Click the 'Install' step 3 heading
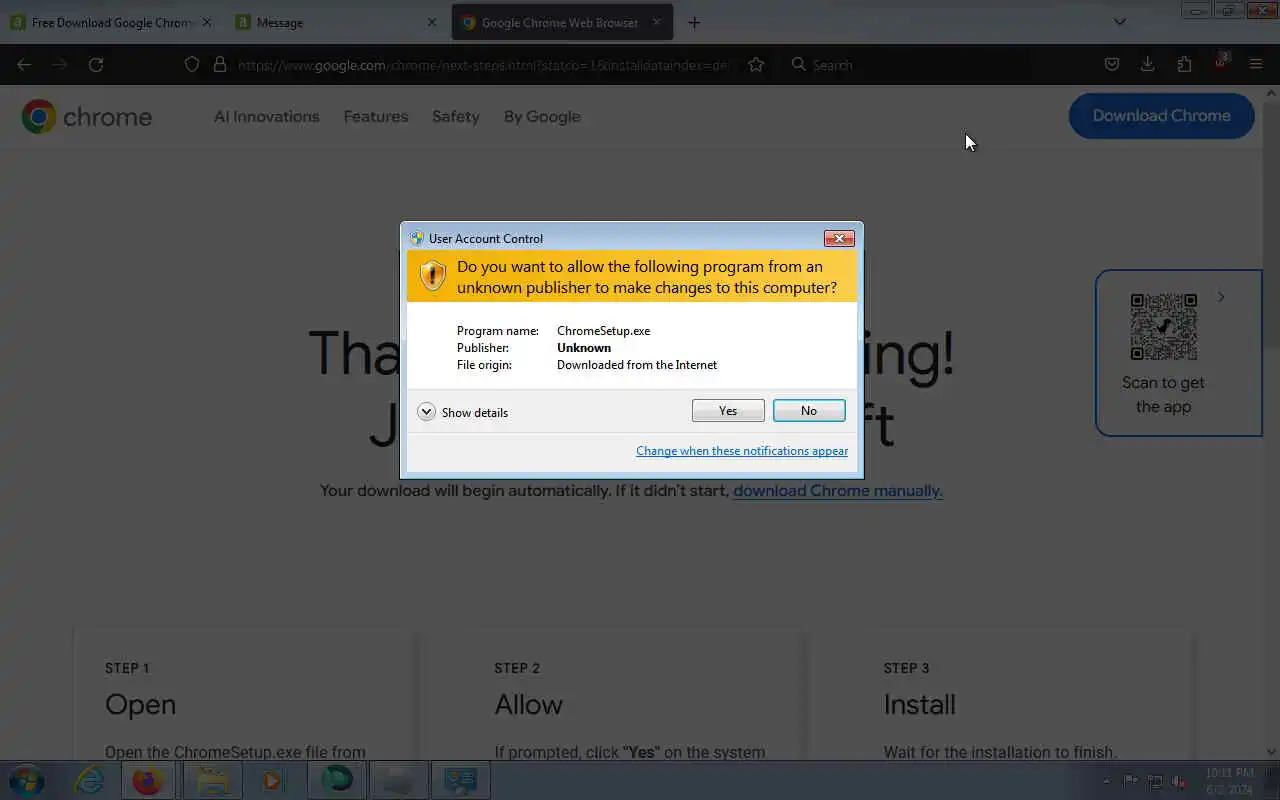 (x=919, y=705)
